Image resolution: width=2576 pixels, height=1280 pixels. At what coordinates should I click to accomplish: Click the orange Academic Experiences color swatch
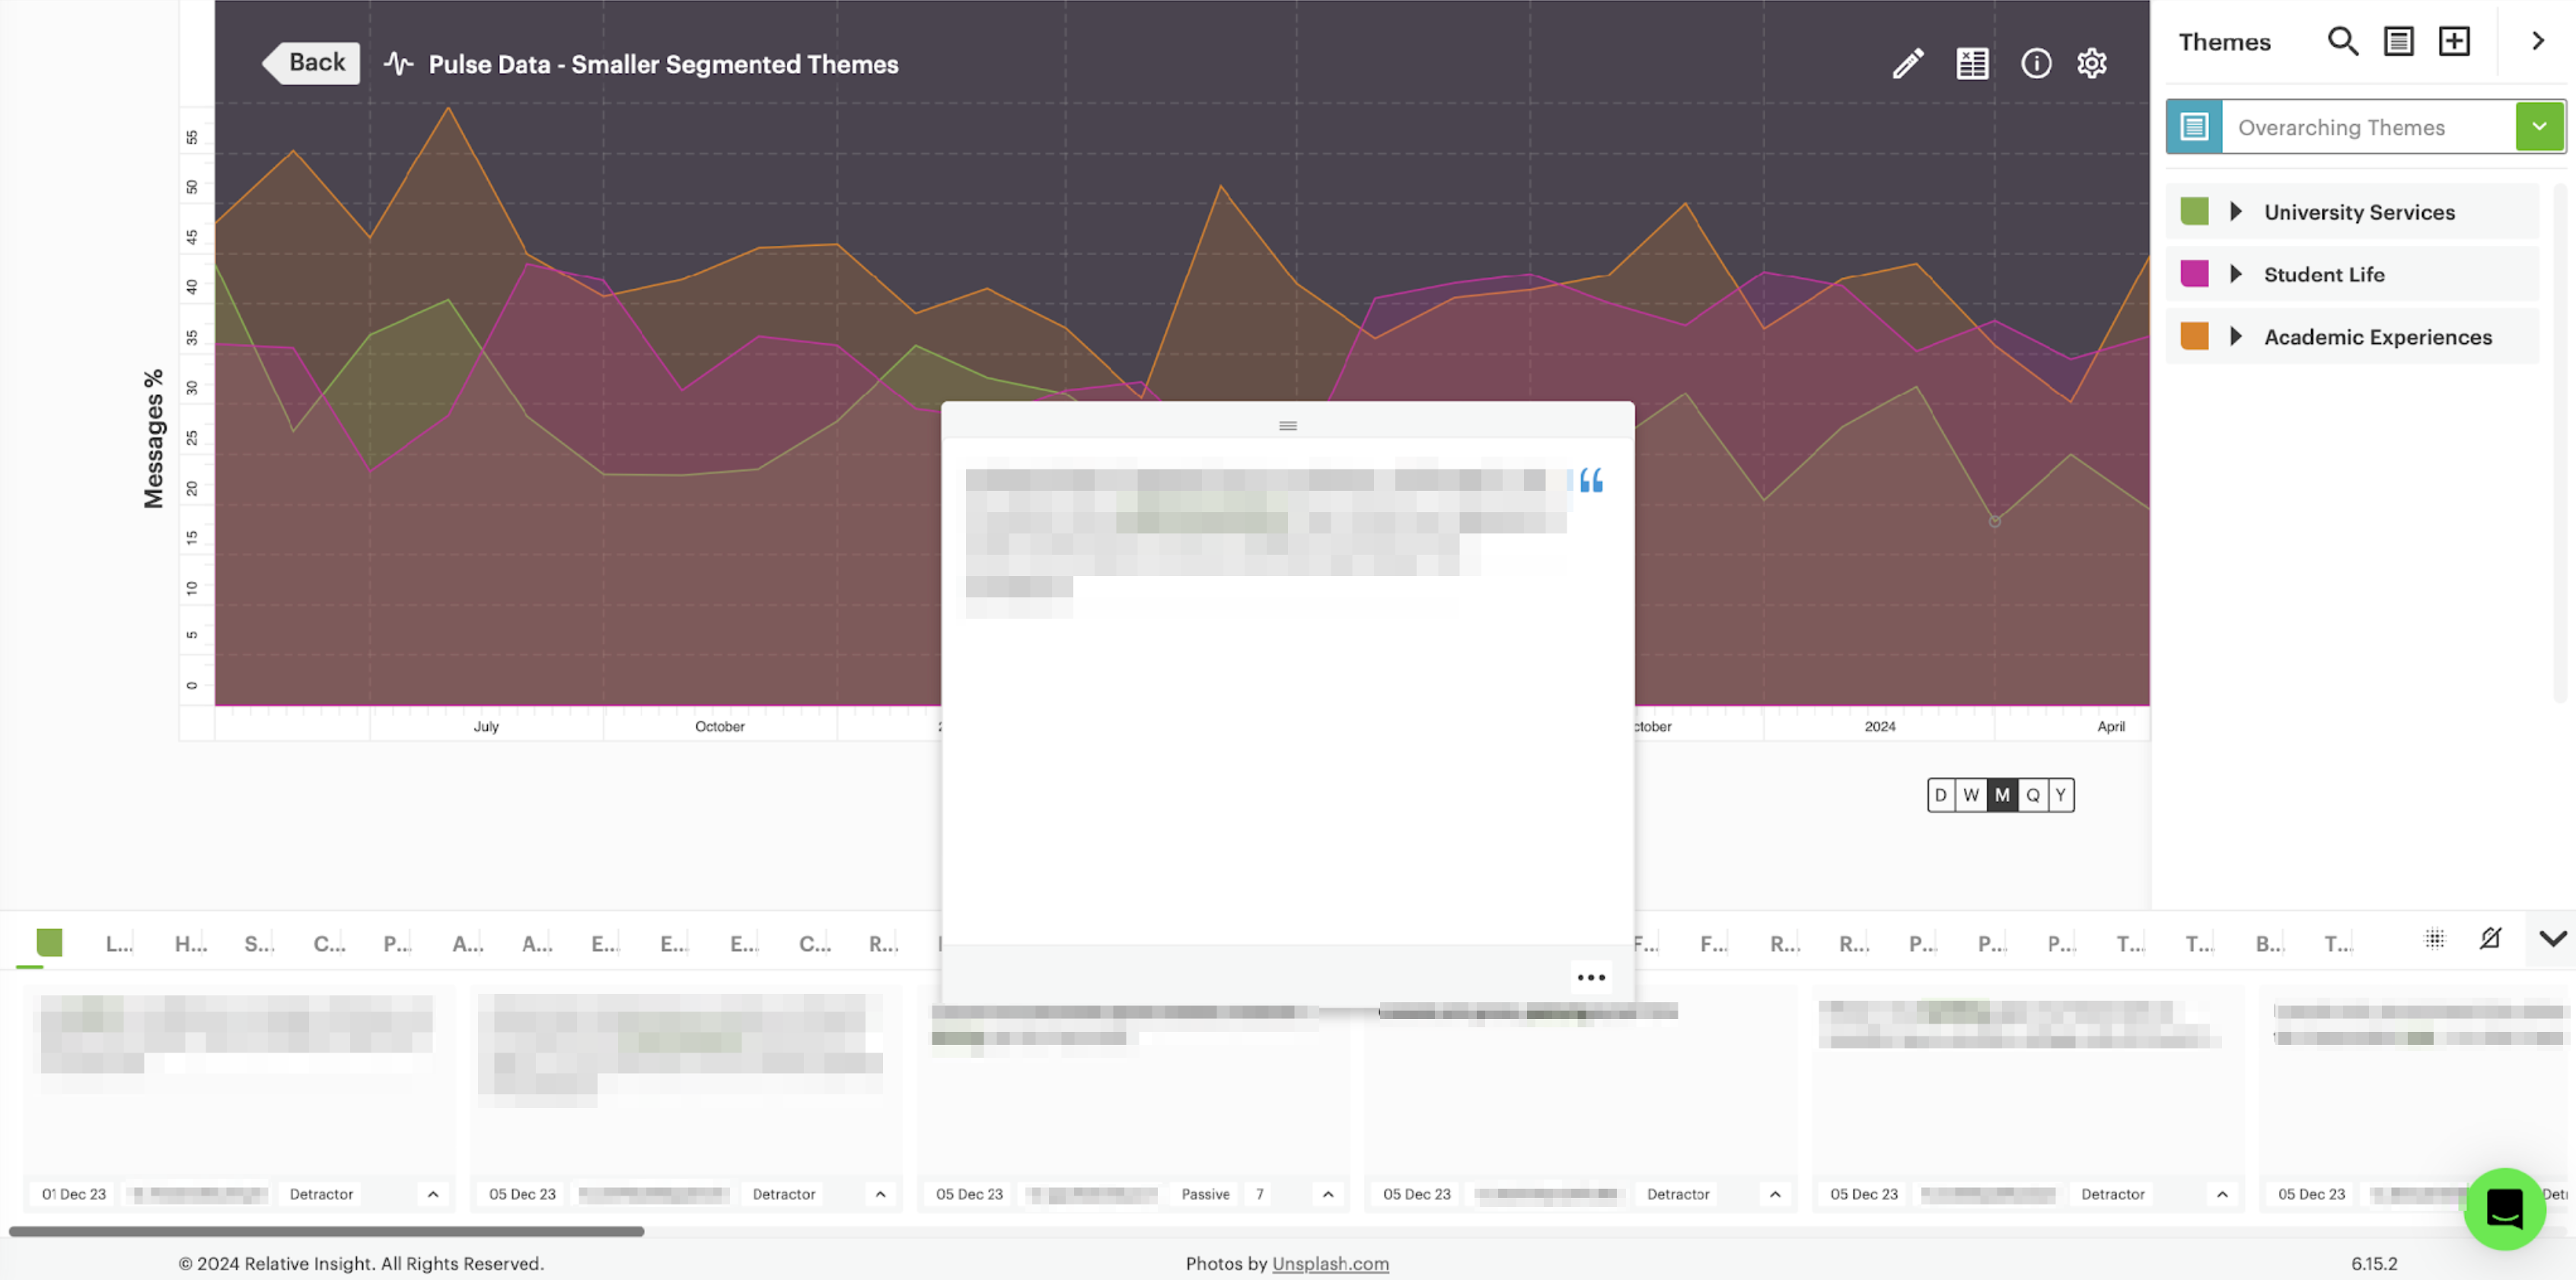2194,337
